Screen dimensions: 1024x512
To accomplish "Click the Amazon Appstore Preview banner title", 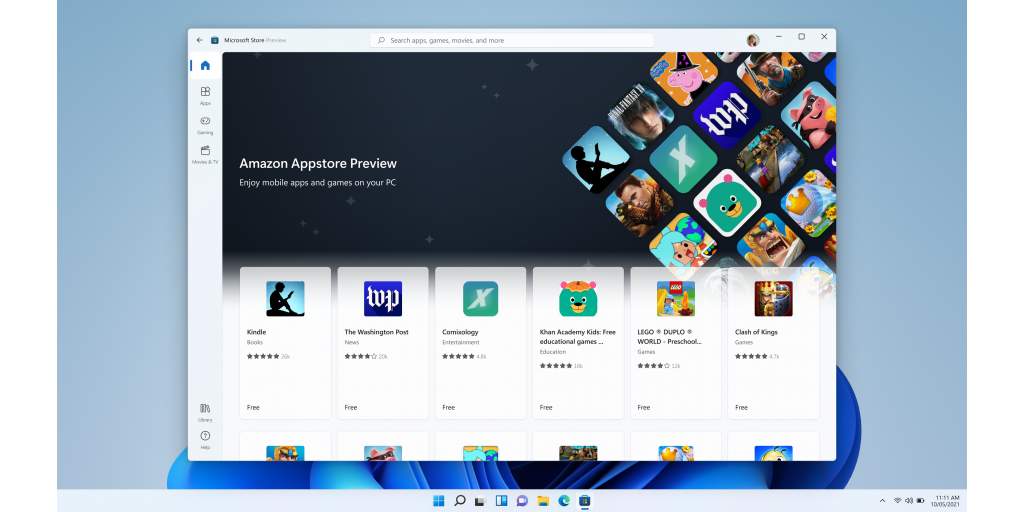I will pos(318,163).
